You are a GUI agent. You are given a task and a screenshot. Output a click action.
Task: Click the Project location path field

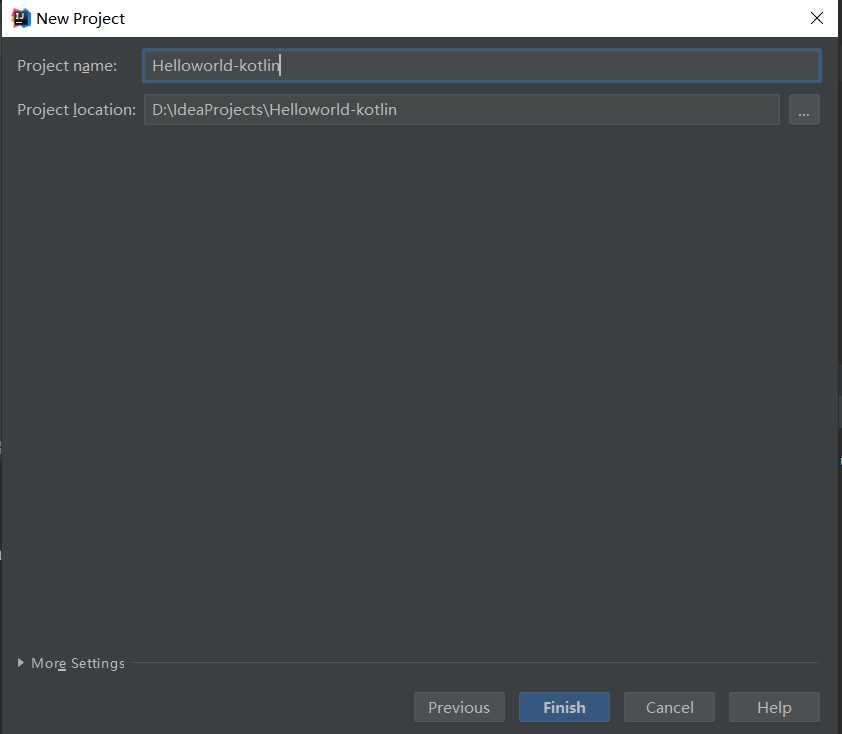tap(462, 110)
